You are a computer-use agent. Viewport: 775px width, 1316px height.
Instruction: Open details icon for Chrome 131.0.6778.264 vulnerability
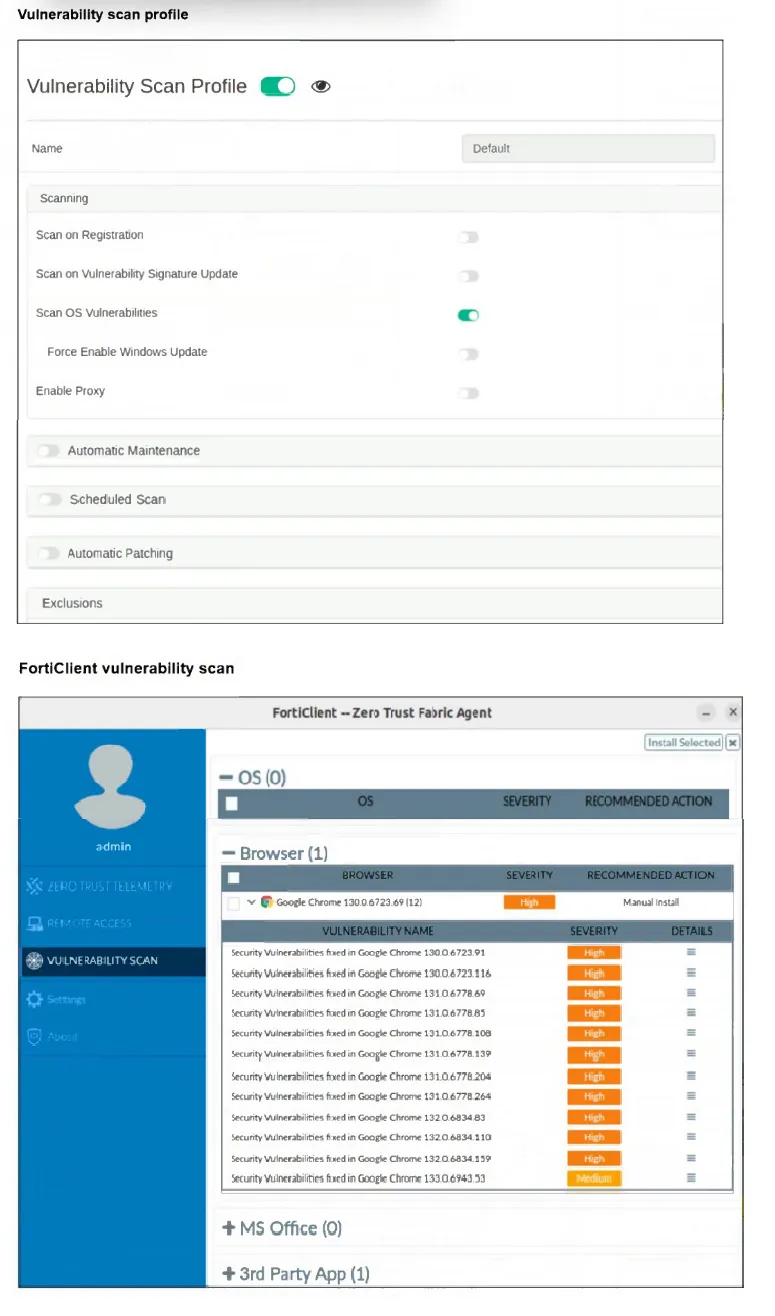tap(691, 1096)
